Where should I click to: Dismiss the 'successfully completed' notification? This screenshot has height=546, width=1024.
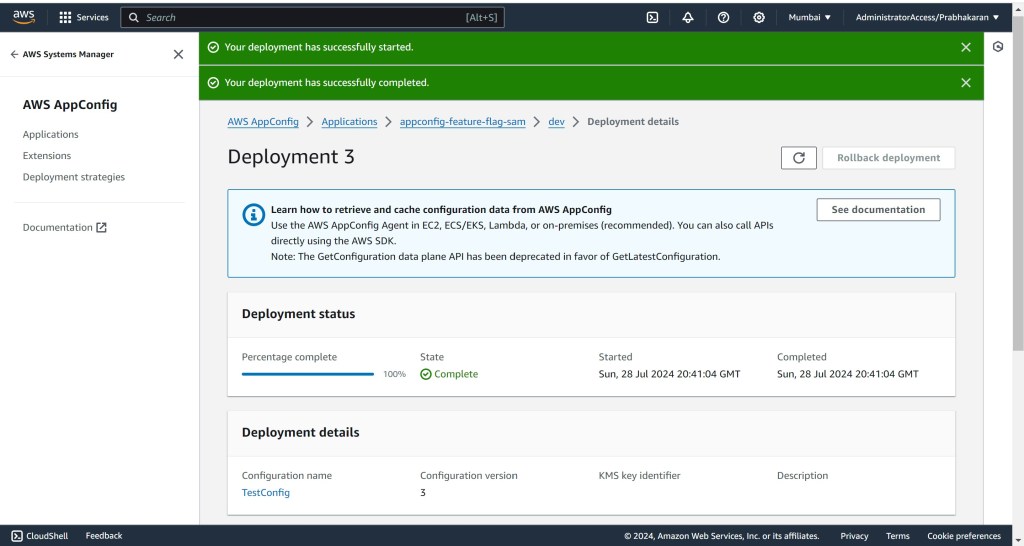pos(965,83)
